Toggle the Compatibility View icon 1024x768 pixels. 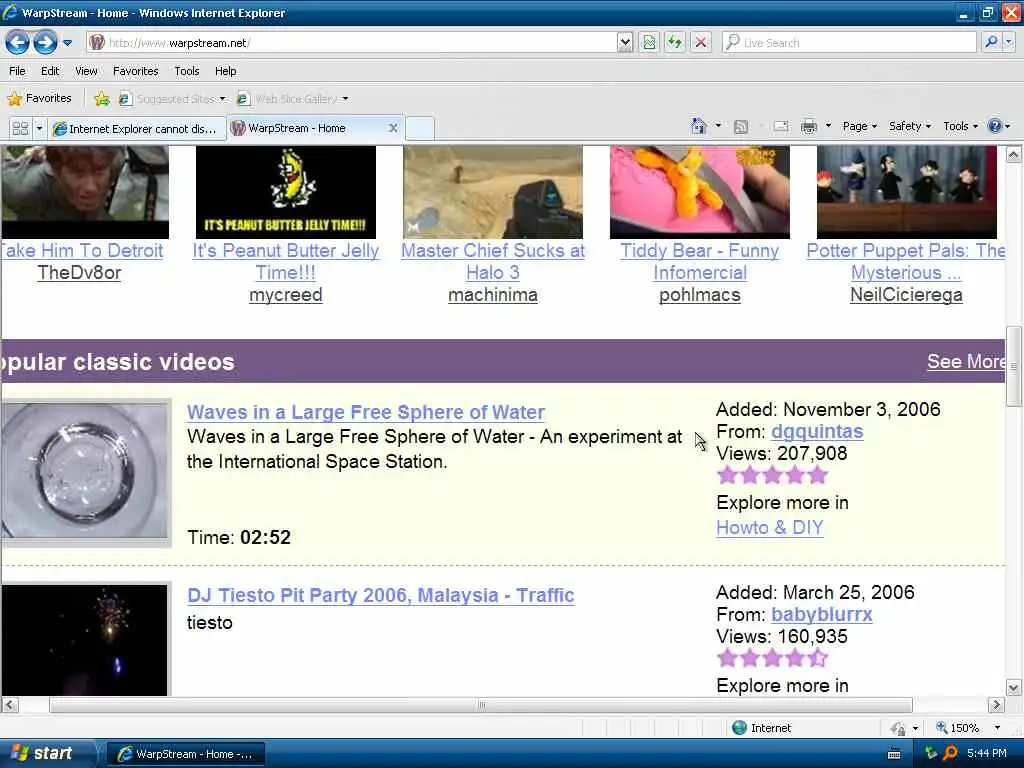point(649,43)
